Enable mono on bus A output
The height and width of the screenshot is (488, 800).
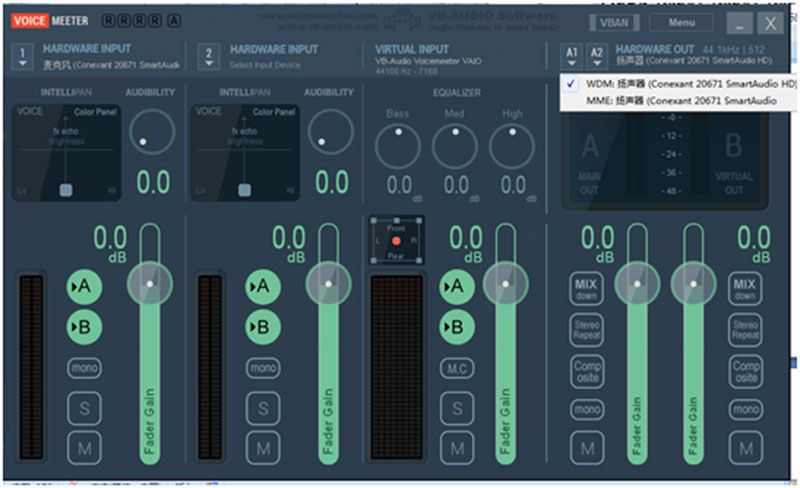point(587,409)
